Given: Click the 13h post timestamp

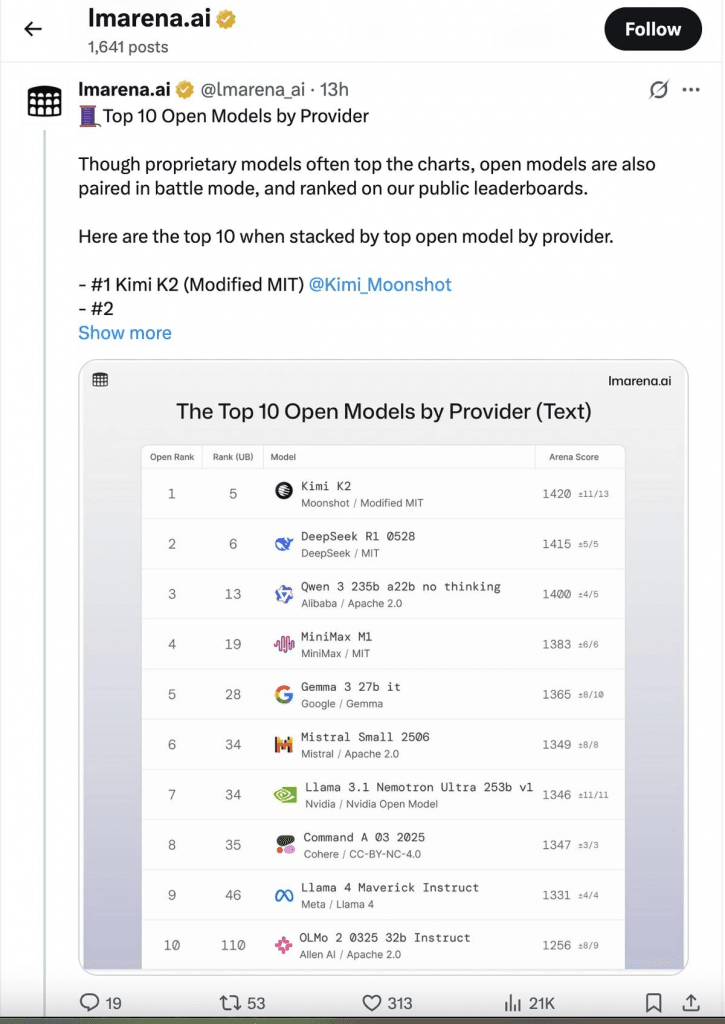Looking at the screenshot, I should (x=334, y=90).
